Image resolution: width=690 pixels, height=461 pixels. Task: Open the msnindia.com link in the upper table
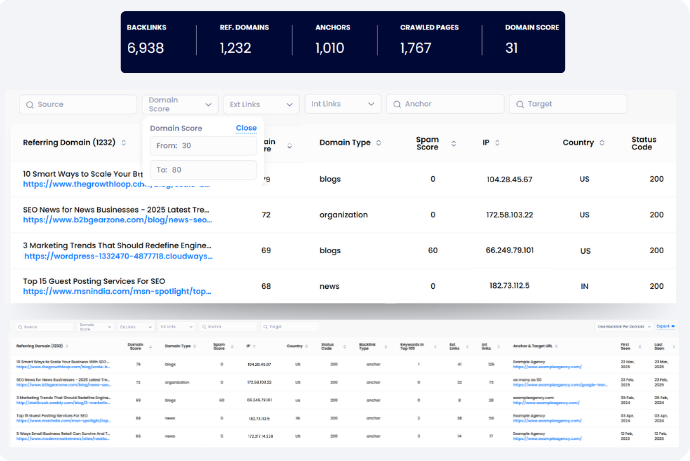[x=117, y=291]
